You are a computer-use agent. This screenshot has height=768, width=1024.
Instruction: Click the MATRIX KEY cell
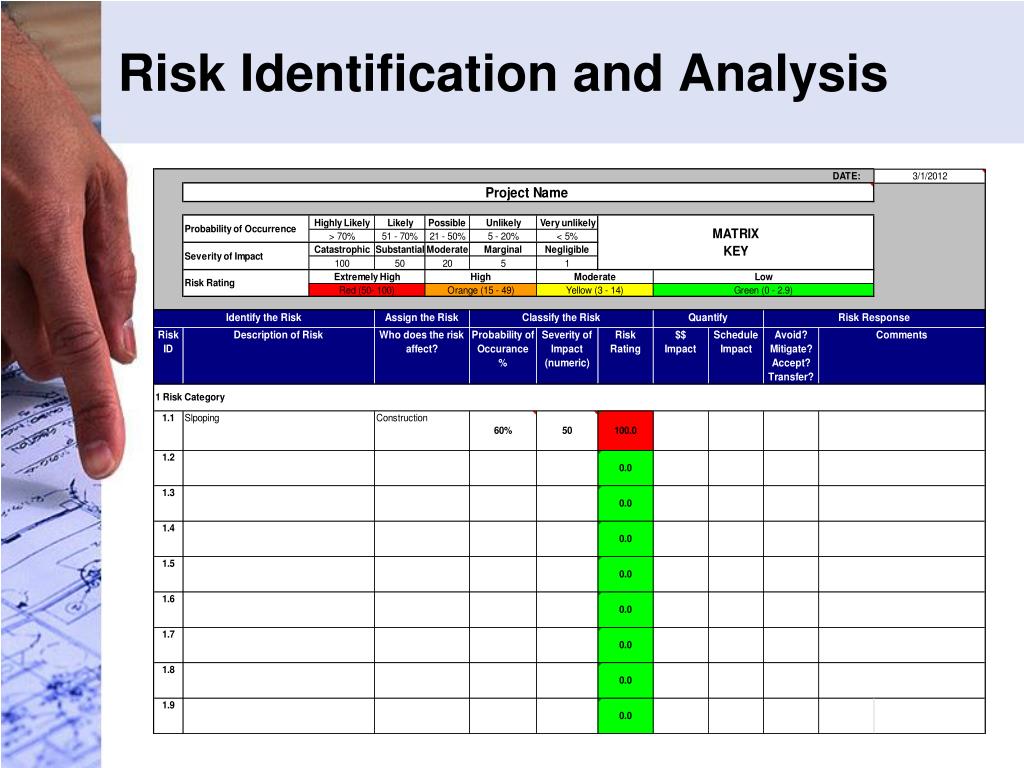[x=735, y=242]
